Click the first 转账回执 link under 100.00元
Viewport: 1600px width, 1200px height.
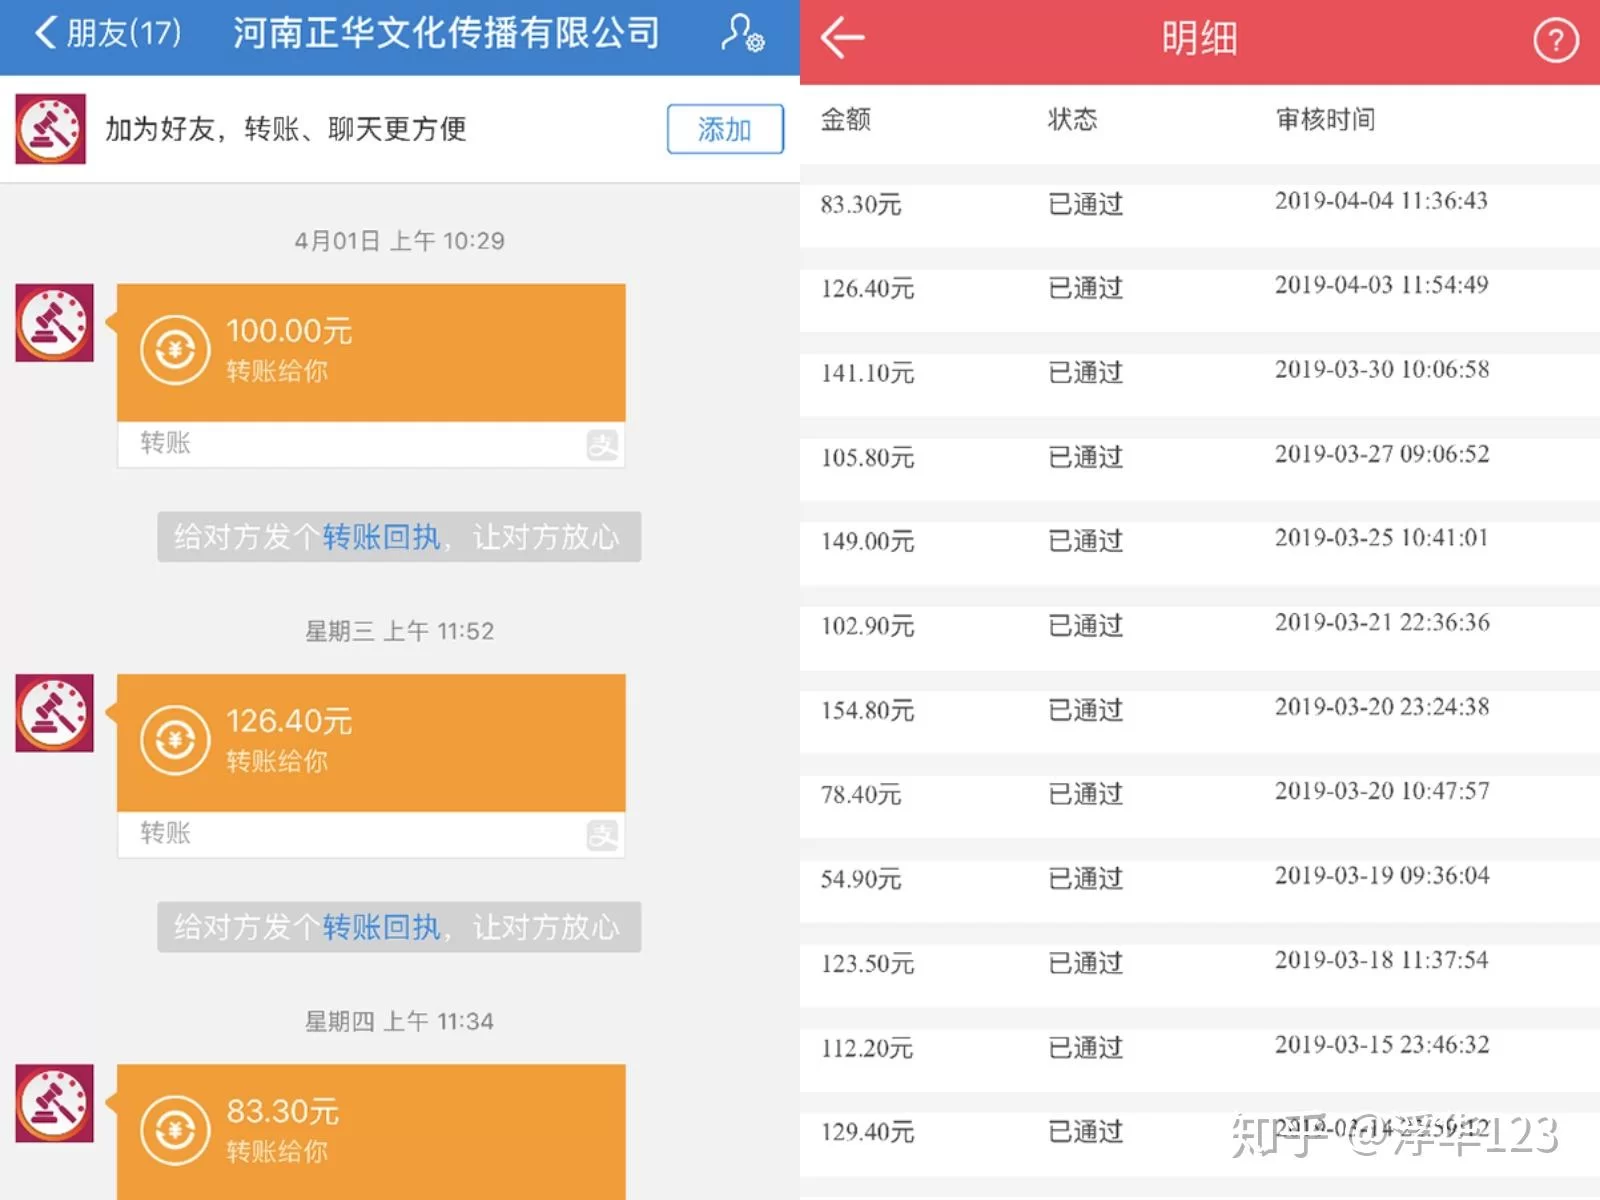(x=381, y=537)
